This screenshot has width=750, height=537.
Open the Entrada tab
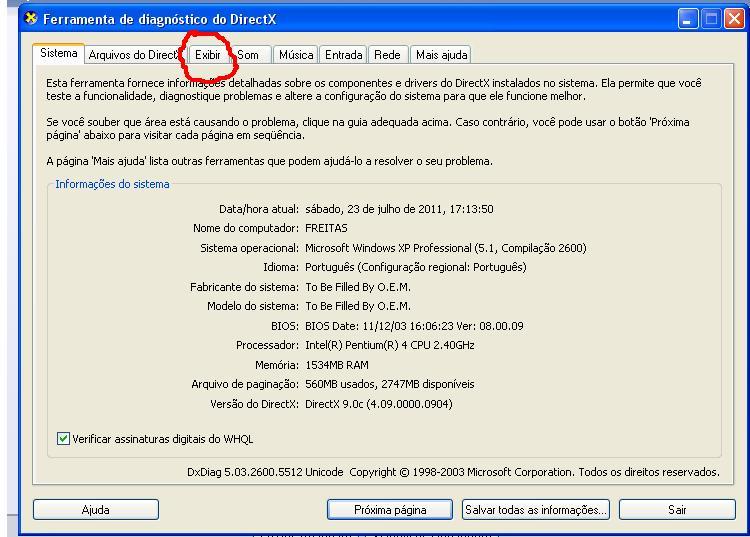coord(343,55)
